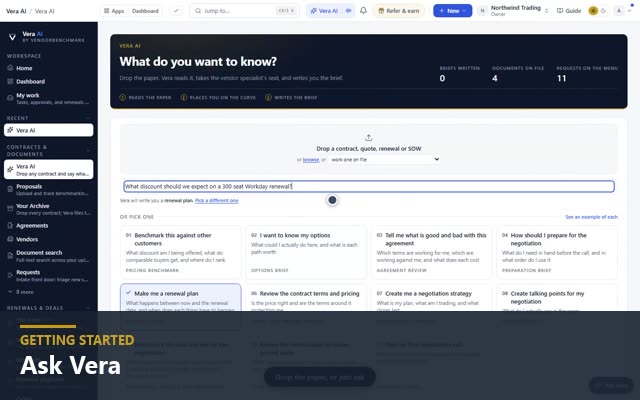Click the upload arrow icon in drop zone

[x=369, y=138]
